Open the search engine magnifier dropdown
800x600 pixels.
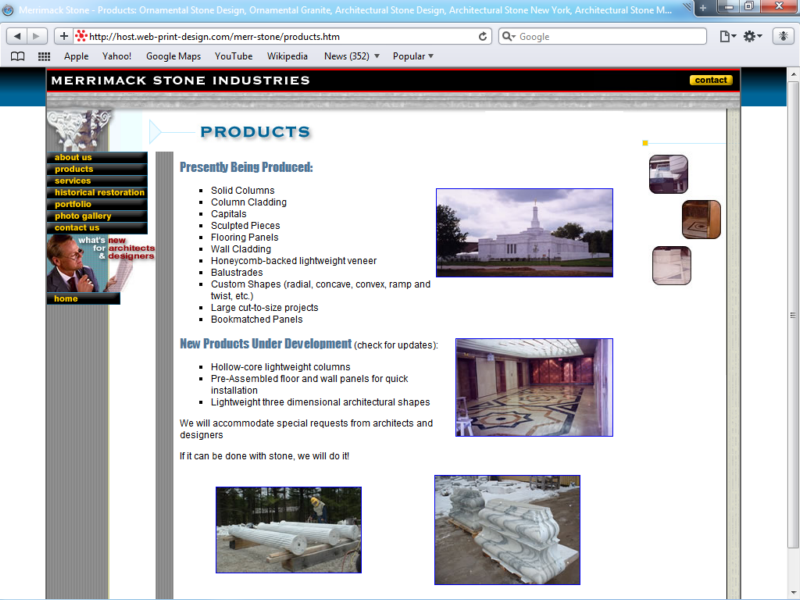click(509, 36)
